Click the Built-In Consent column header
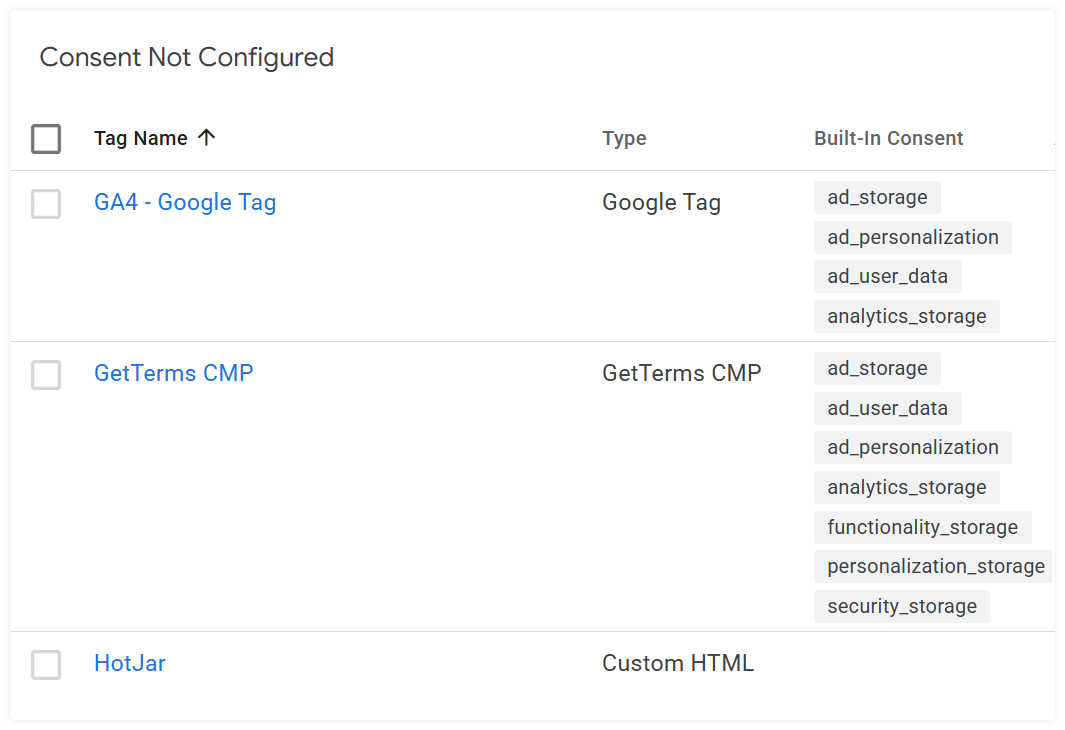1065x730 pixels. coord(888,139)
